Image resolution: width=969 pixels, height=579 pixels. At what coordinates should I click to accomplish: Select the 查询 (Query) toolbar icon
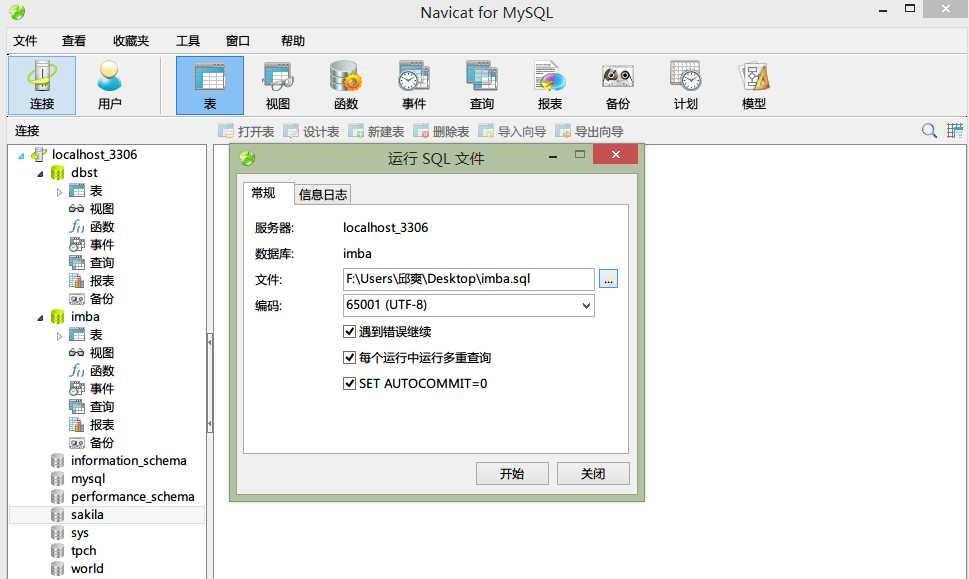point(481,85)
